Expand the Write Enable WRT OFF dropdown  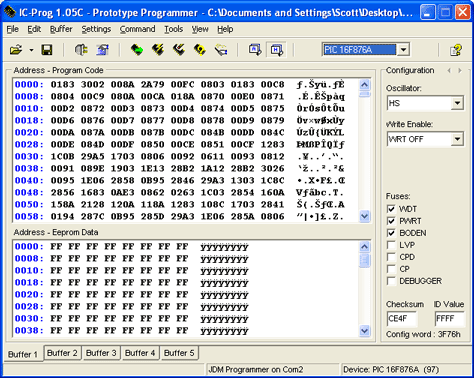(457, 139)
